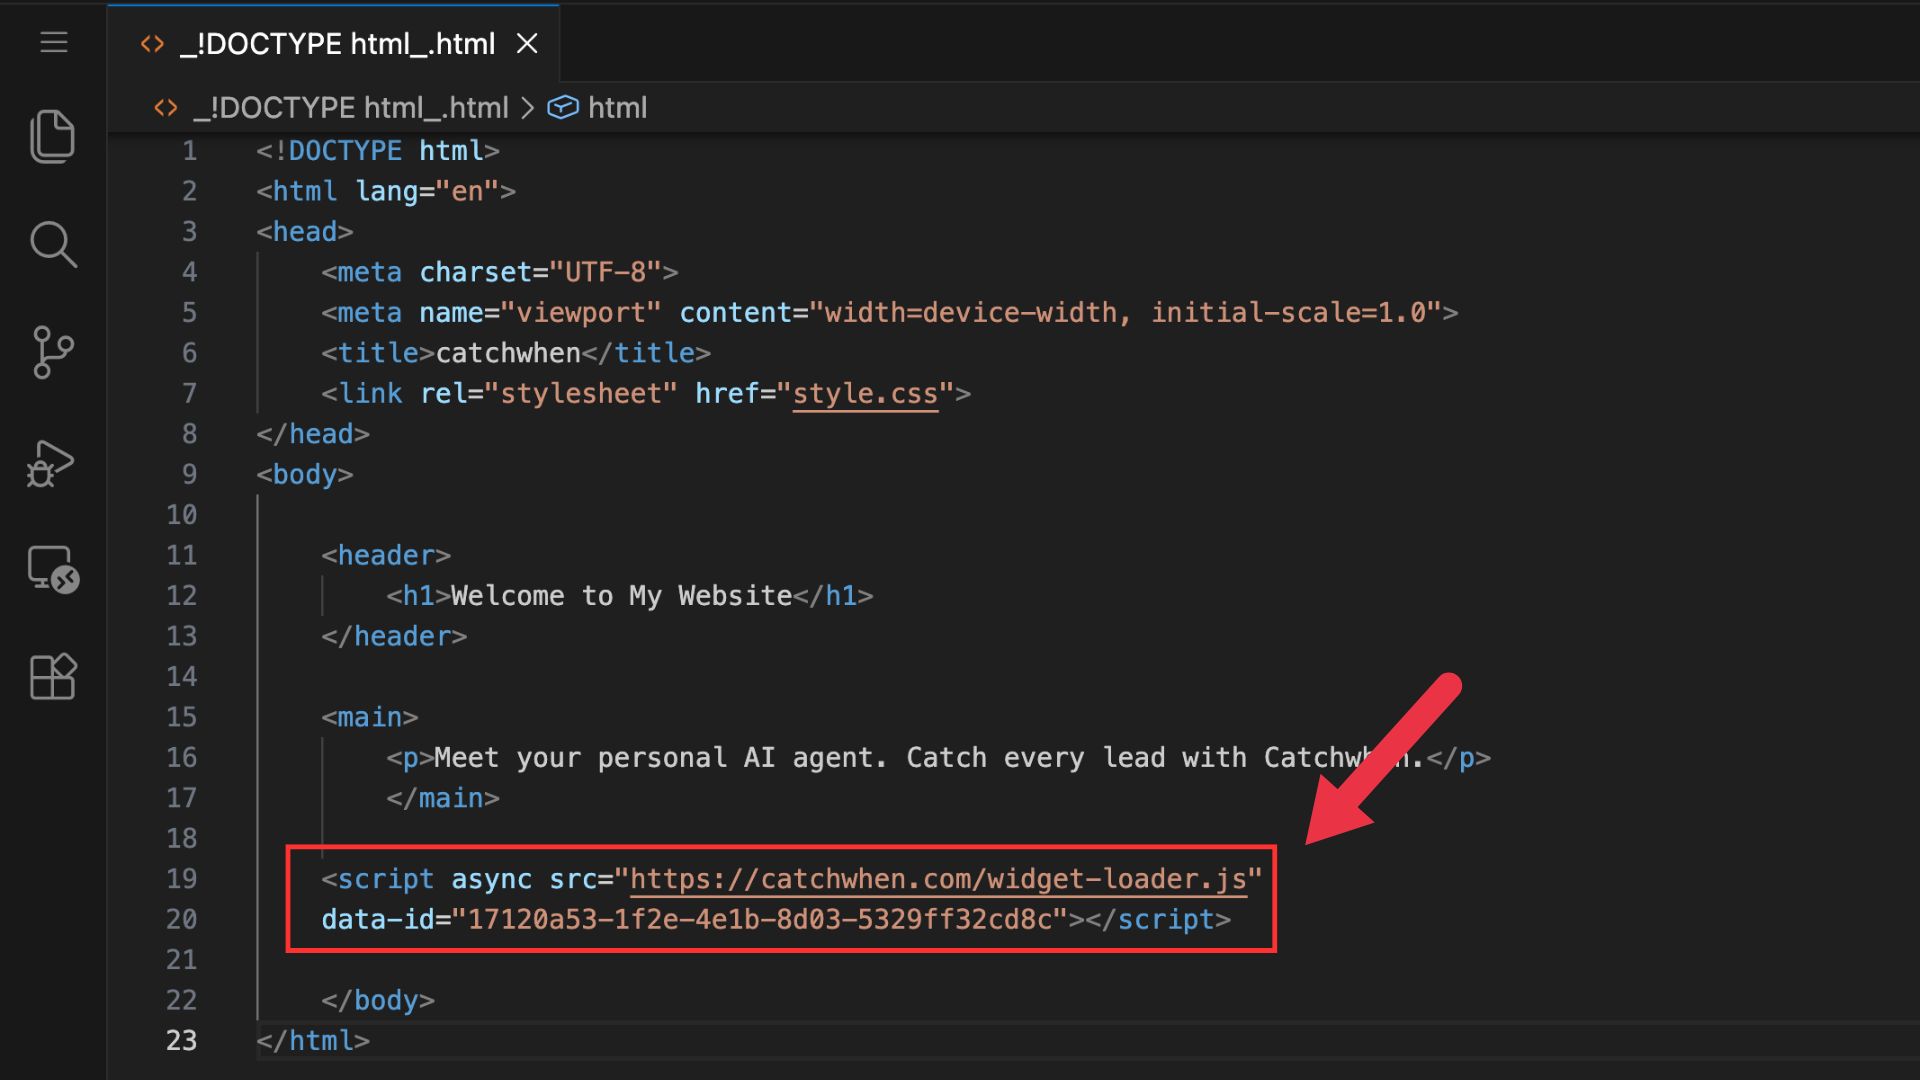Viewport: 1920px width, 1080px height.
Task: Open the Explorer files icon
Action: [x=53, y=136]
